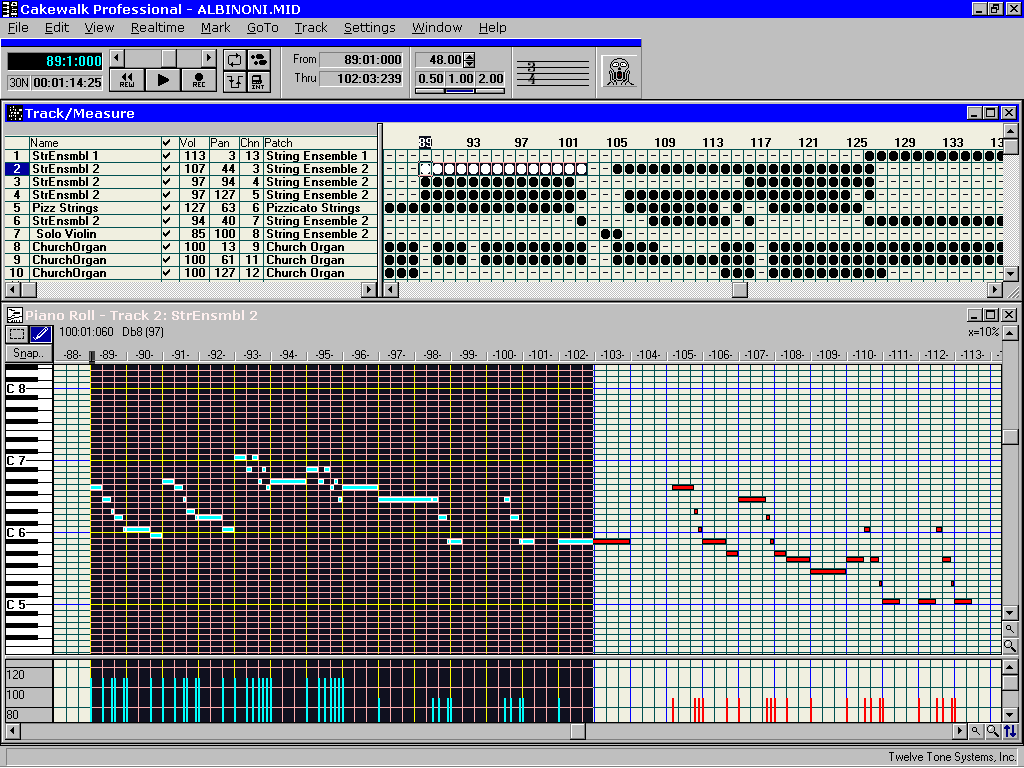
Task: Click large magnifier horizontal zoom in icon
Action: point(992,731)
